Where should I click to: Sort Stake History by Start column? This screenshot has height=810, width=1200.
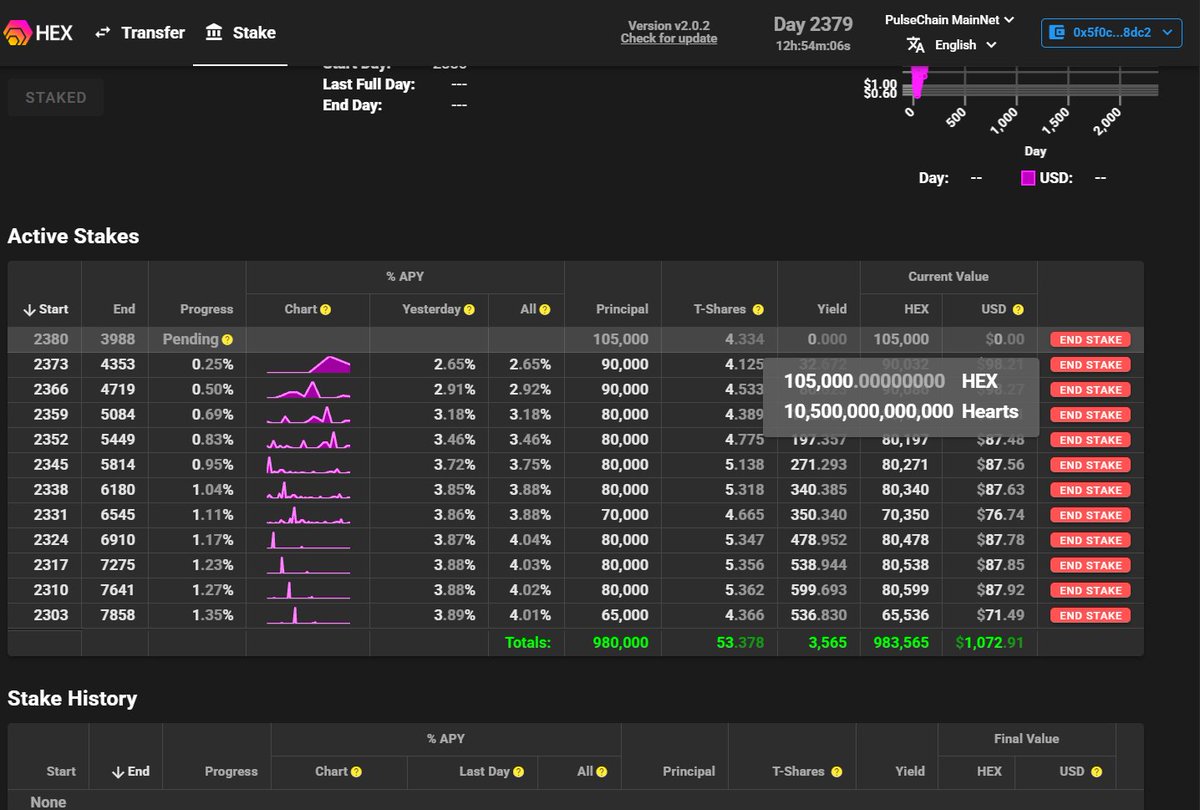[x=61, y=771]
